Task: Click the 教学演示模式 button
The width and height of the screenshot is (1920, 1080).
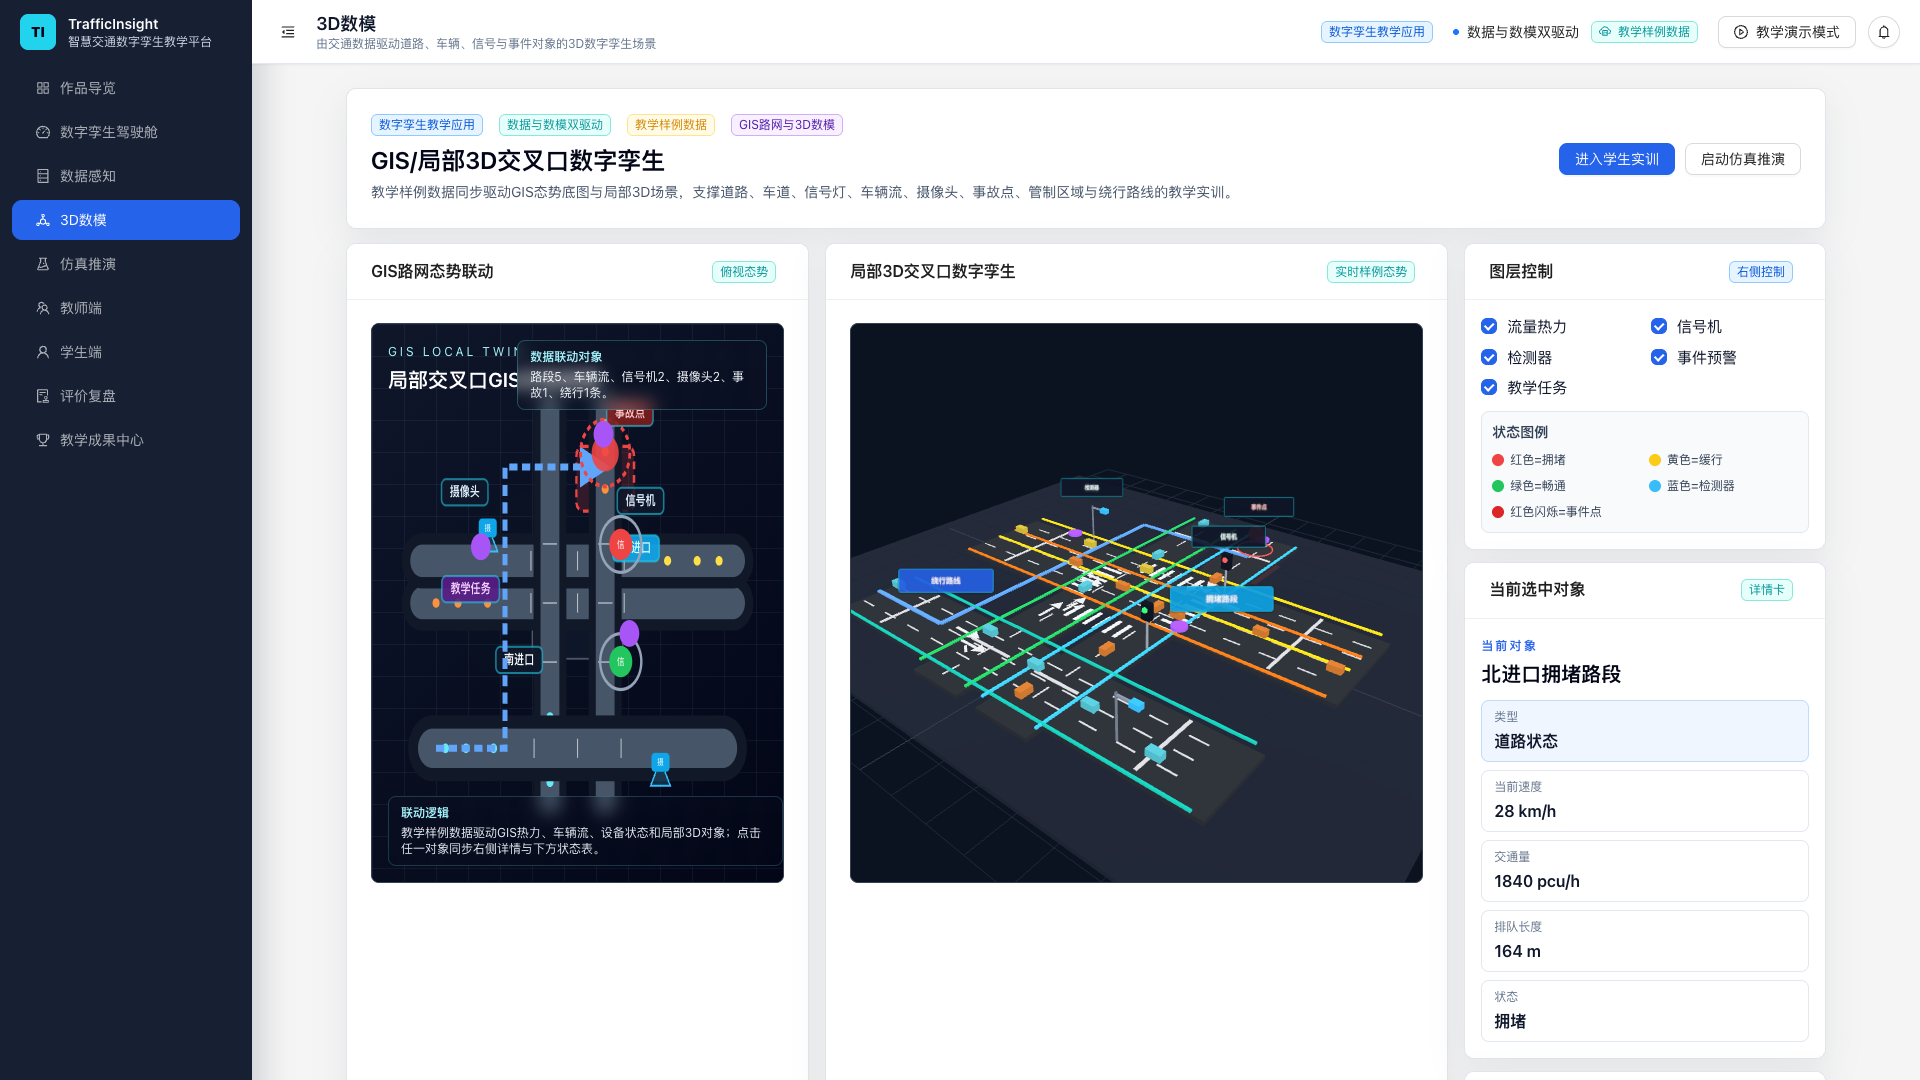Action: pyautogui.click(x=1786, y=32)
